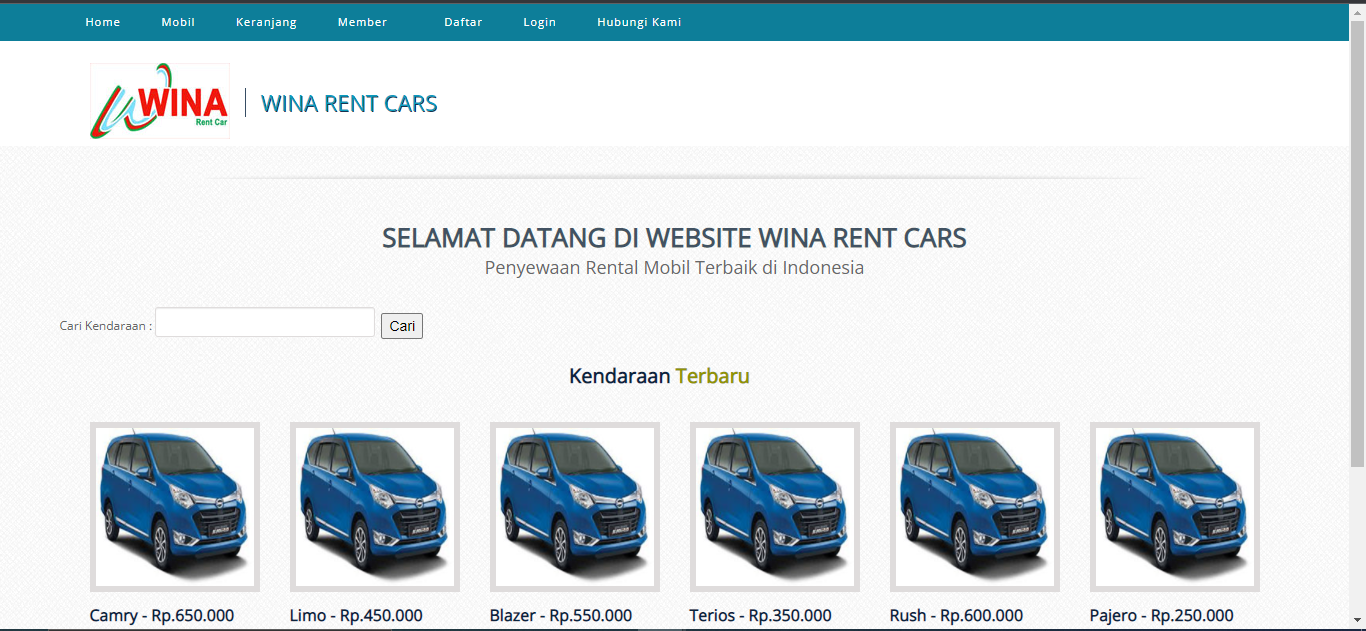Click the Terios - Rp.350.000 label
The image size is (1366, 631).
[x=760, y=615]
